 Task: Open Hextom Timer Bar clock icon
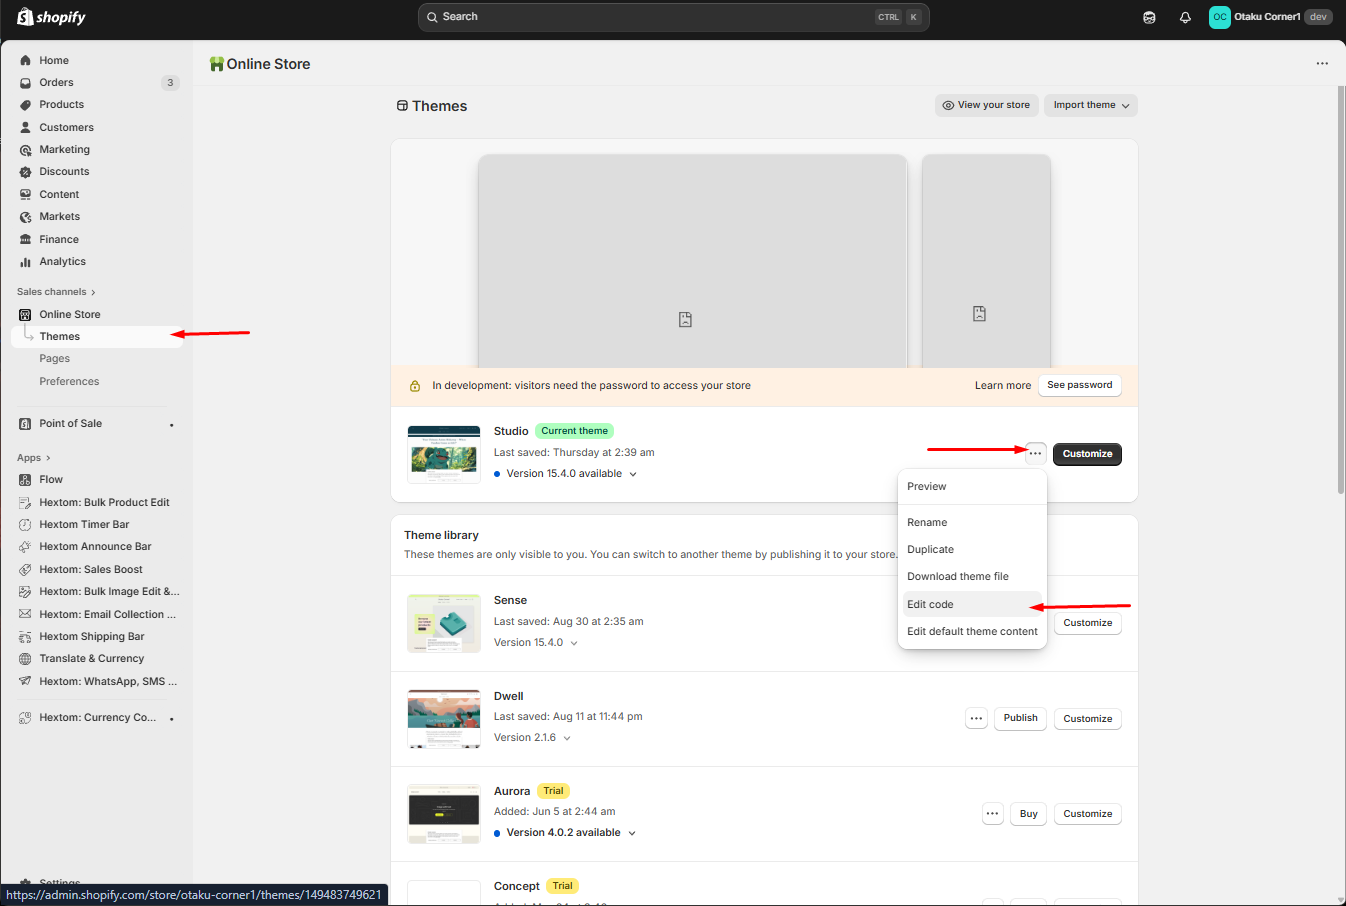click(x=25, y=525)
